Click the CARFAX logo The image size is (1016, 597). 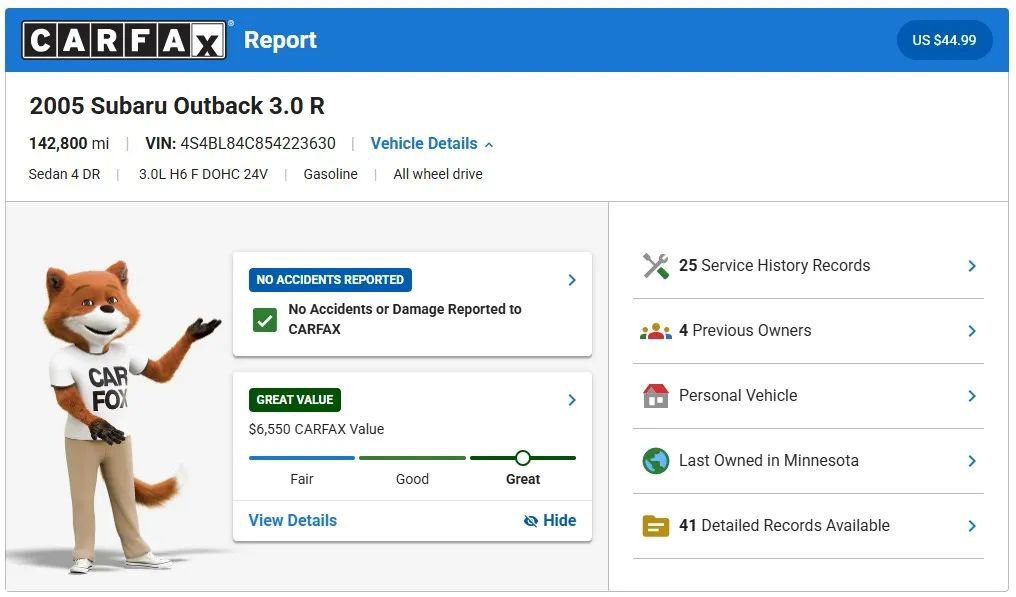pos(124,40)
